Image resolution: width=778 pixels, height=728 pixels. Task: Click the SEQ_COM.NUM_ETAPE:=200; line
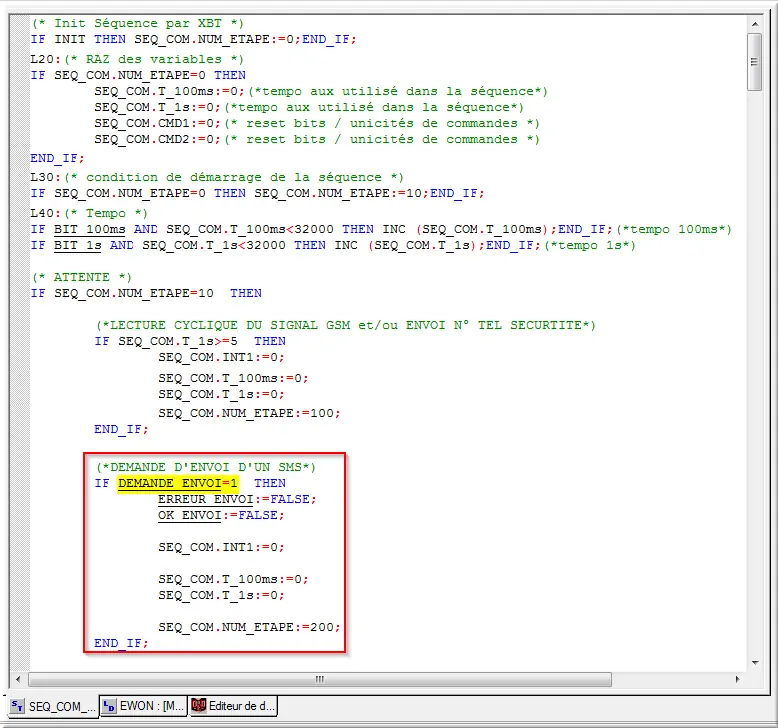pos(249,627)
